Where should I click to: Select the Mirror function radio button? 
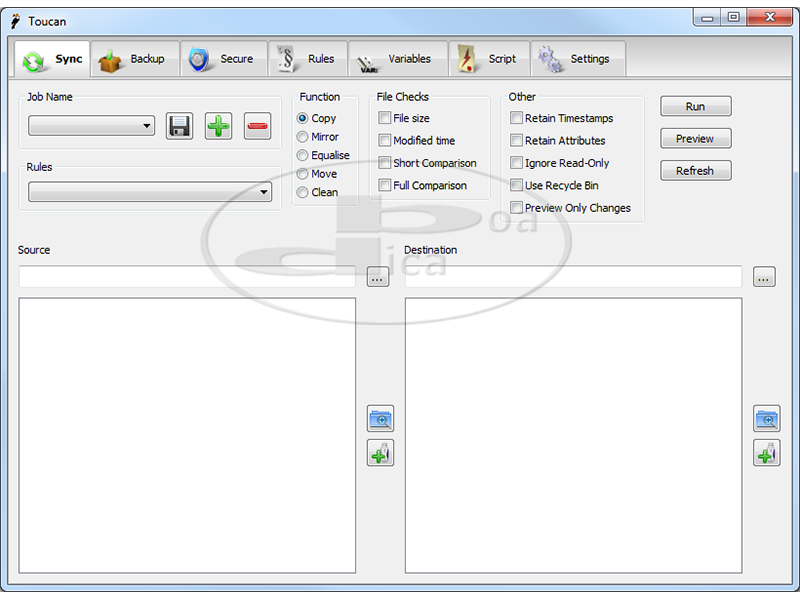tap(303, 137)
